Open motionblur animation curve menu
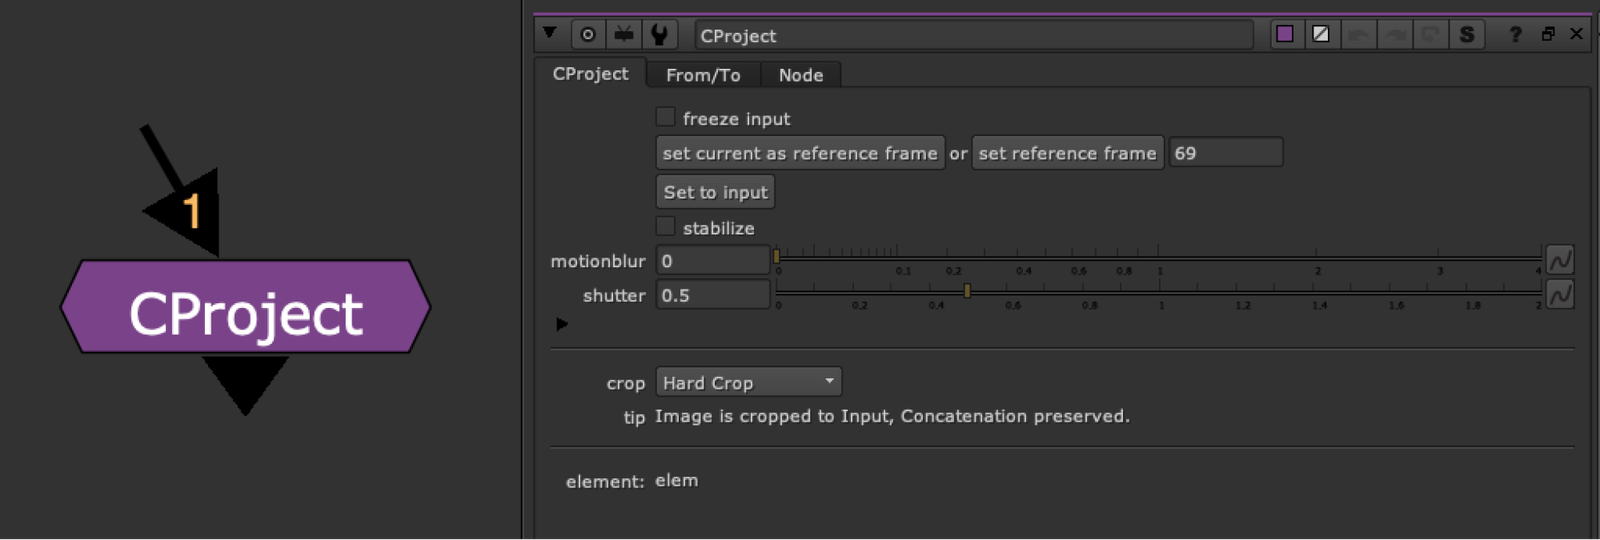Viewport: 1600px width, 540px height. pyautogui.click(x=1560, y=261)
